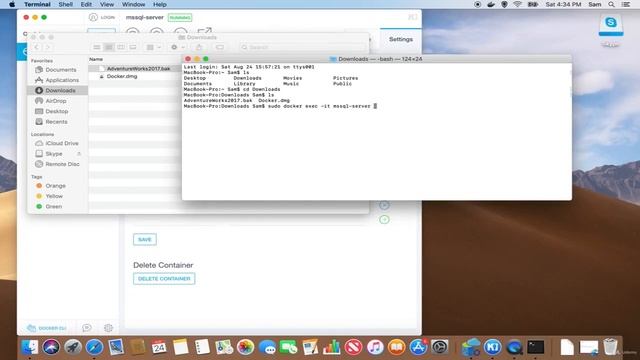Click DELETE CONTAINER button
640x360 pixels.
point(164,278)
